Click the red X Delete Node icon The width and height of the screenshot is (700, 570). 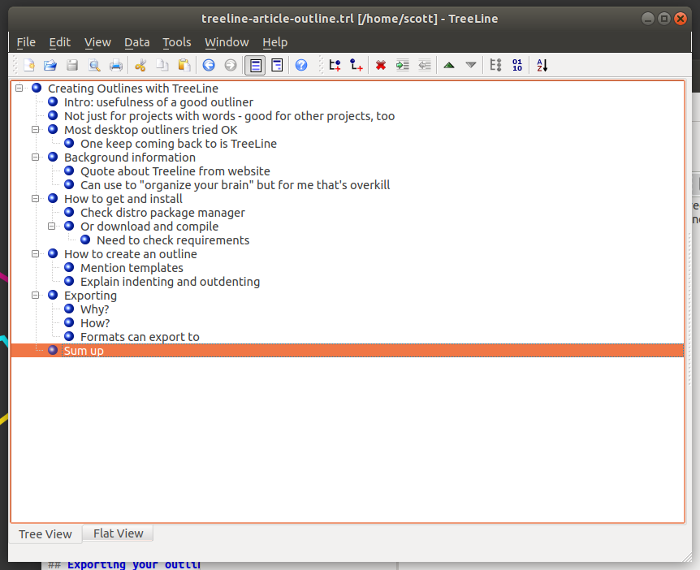[380, 65]
